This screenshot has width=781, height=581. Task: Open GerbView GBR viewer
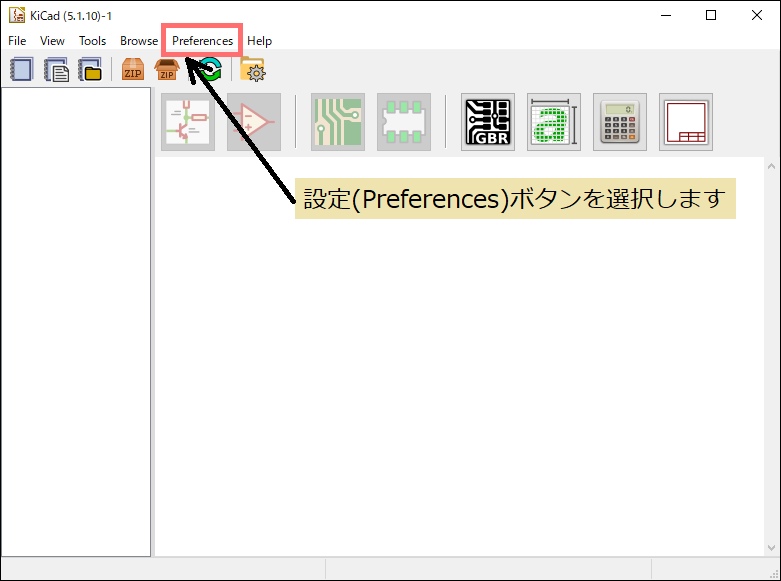[x=488, y=122]
